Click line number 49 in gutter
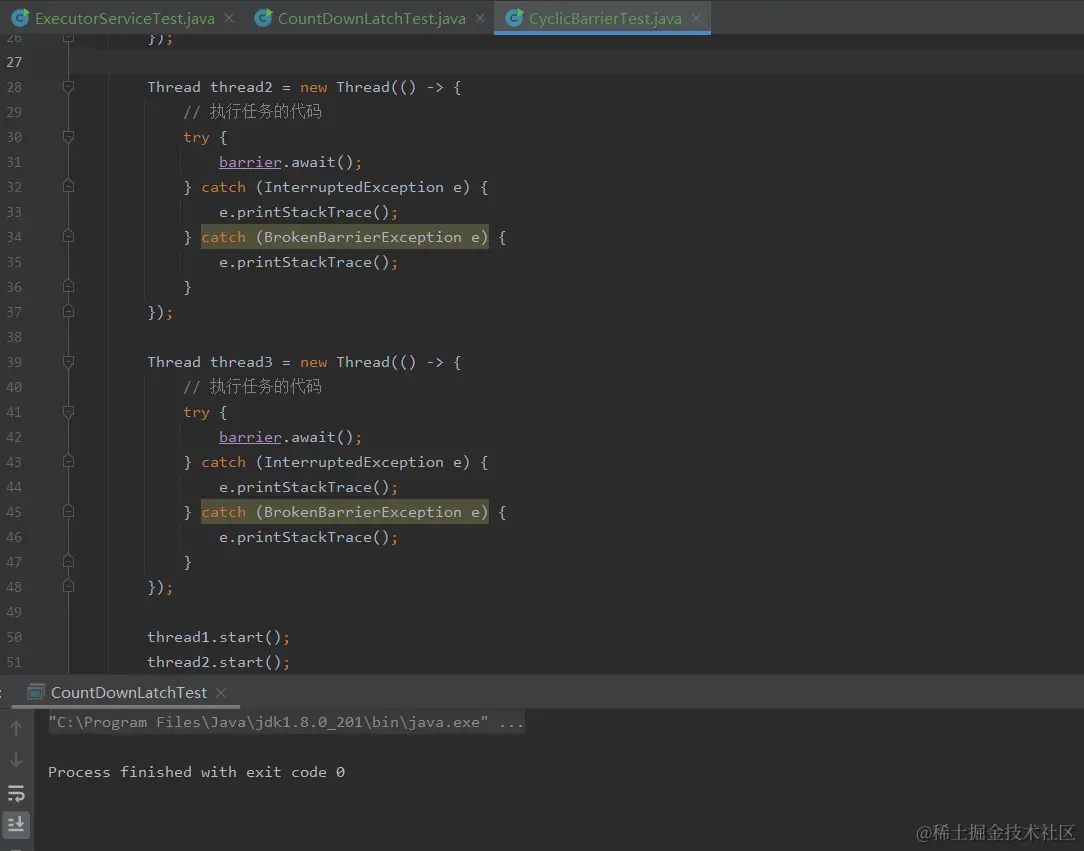This screenshot has width=1084, height=851. [14, 612]
